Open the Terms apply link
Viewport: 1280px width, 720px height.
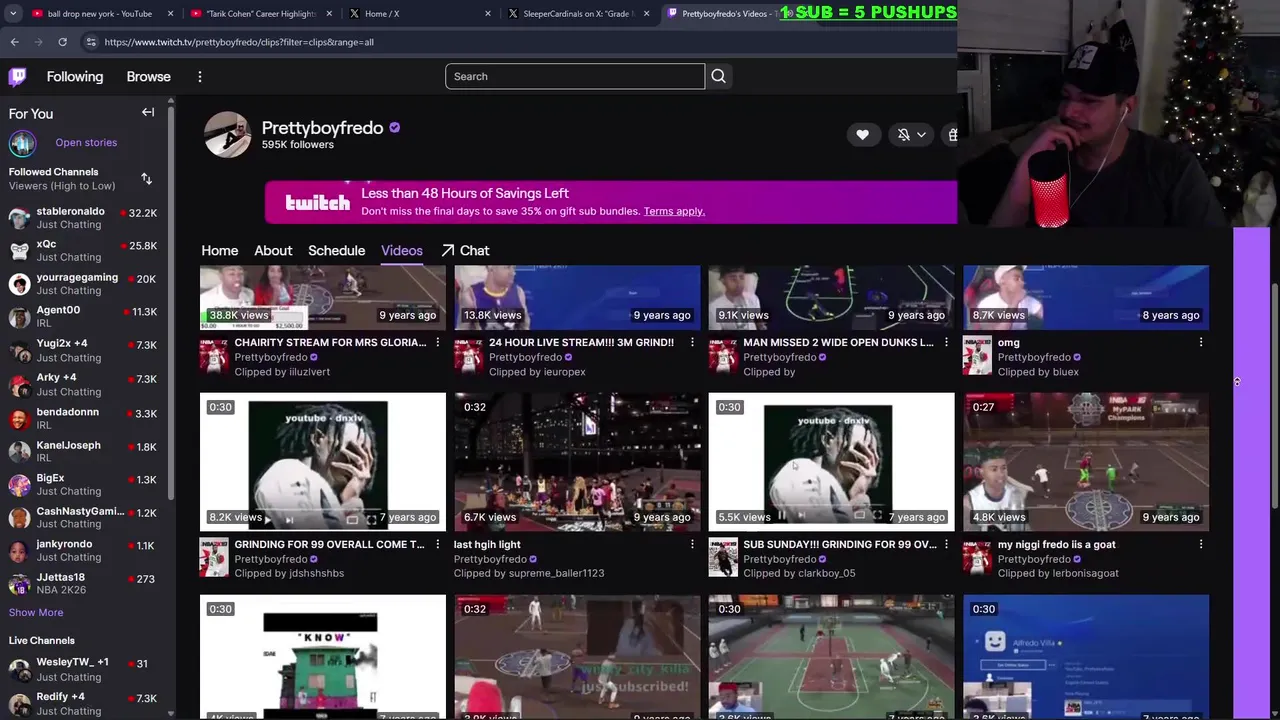[x=674, y=212]
